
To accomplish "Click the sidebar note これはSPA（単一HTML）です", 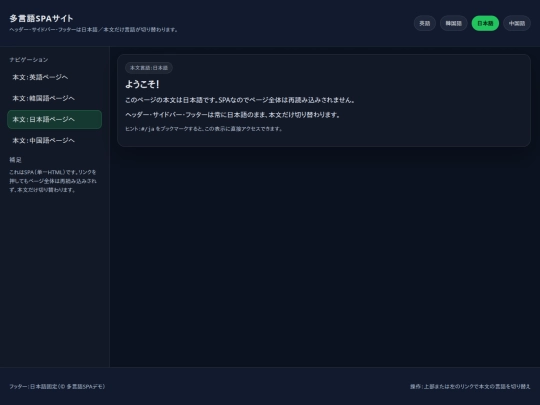I will [53, 181].
